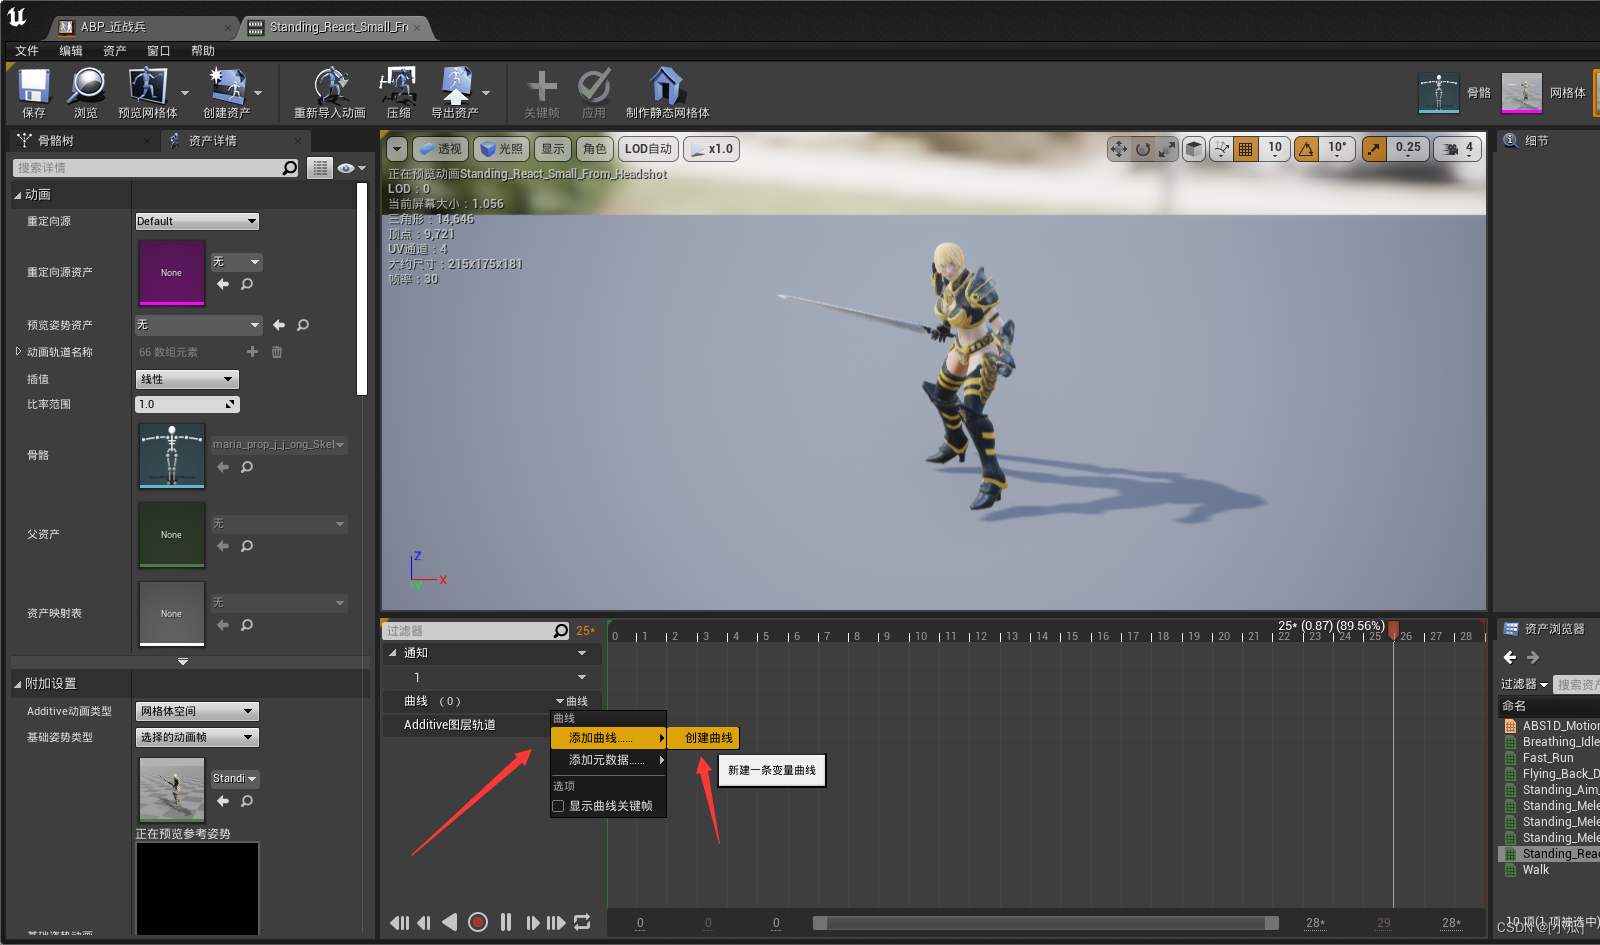Choose 添加元数据 menu entry
Screen dimensions: 1600x945
pos(608,760)
